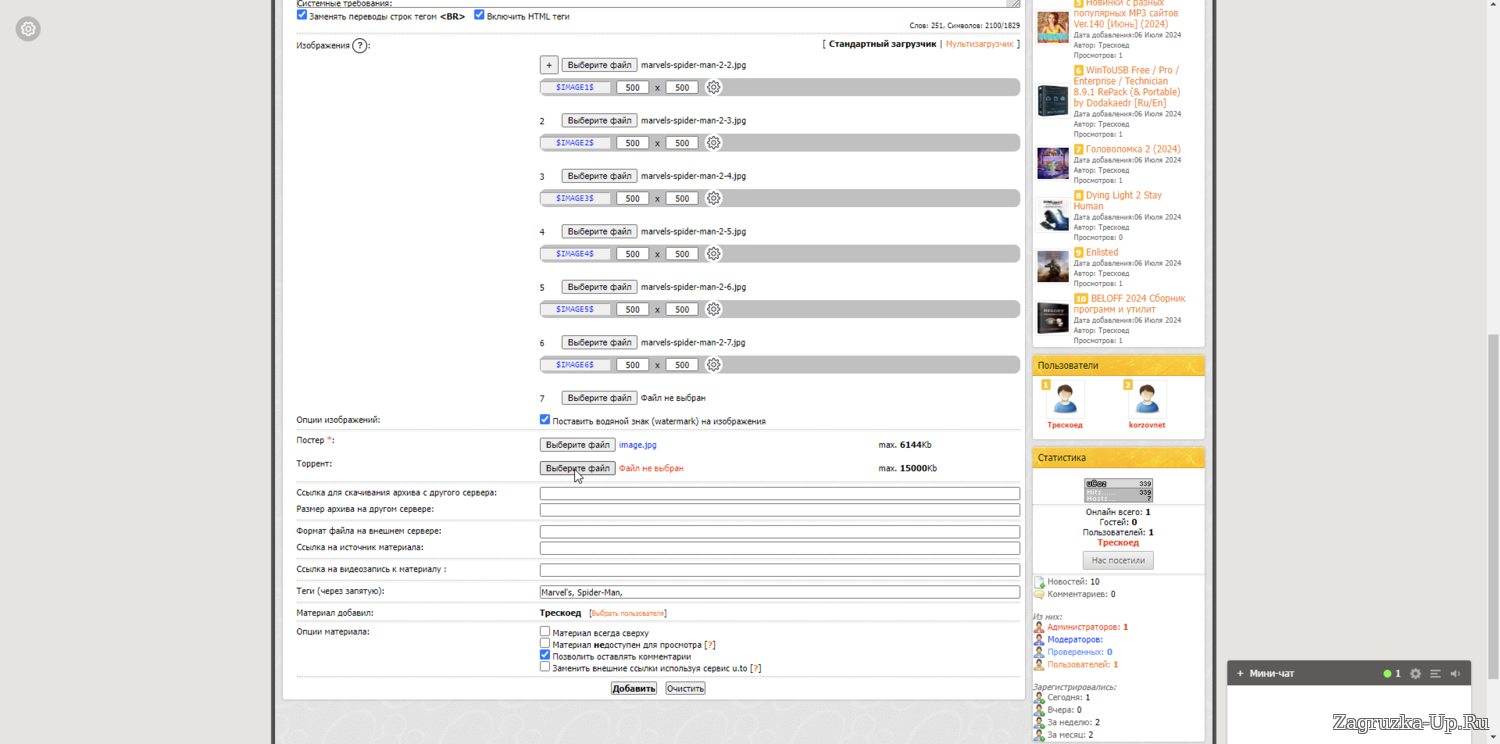This screenshot has width=1500, height=744.
Task: Open Мини-чат settings gear
Action: point(1415,674)
